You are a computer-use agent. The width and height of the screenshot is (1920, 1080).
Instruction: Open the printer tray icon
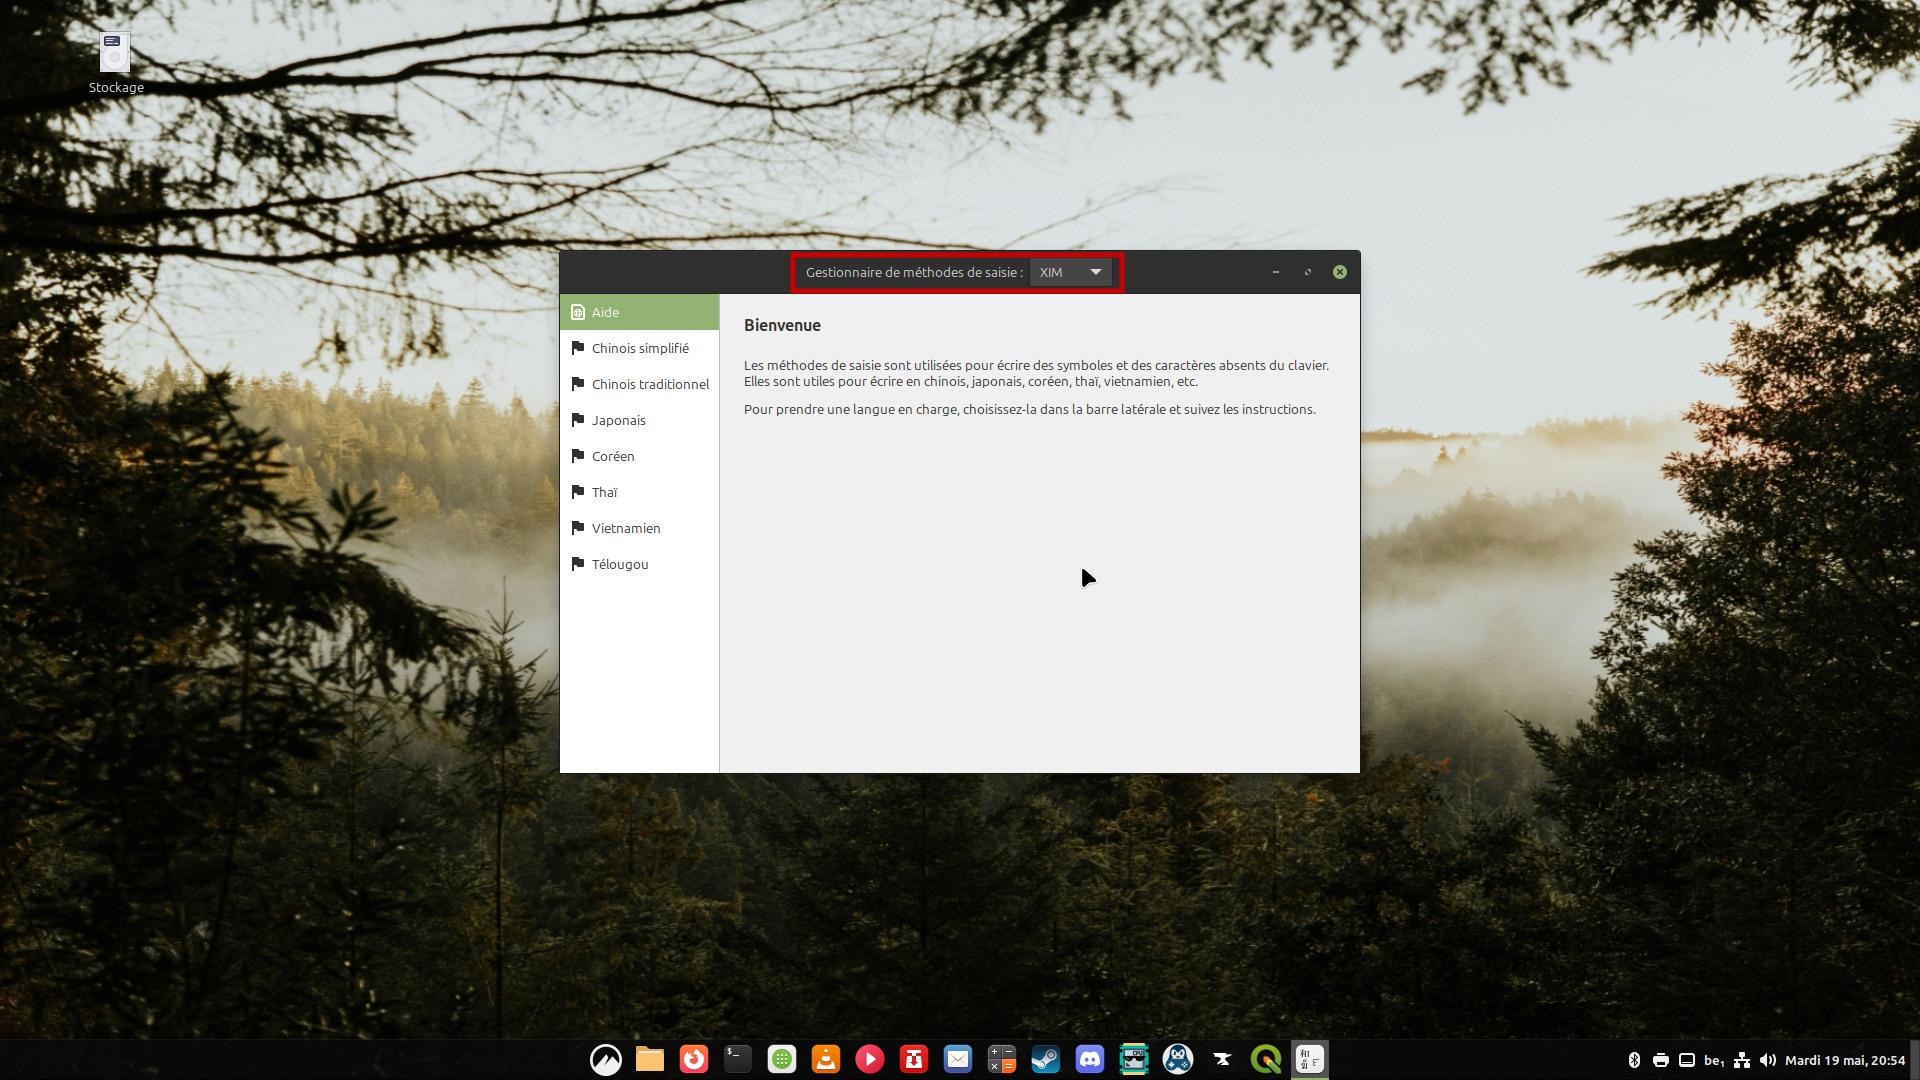coord(1660,1060)
